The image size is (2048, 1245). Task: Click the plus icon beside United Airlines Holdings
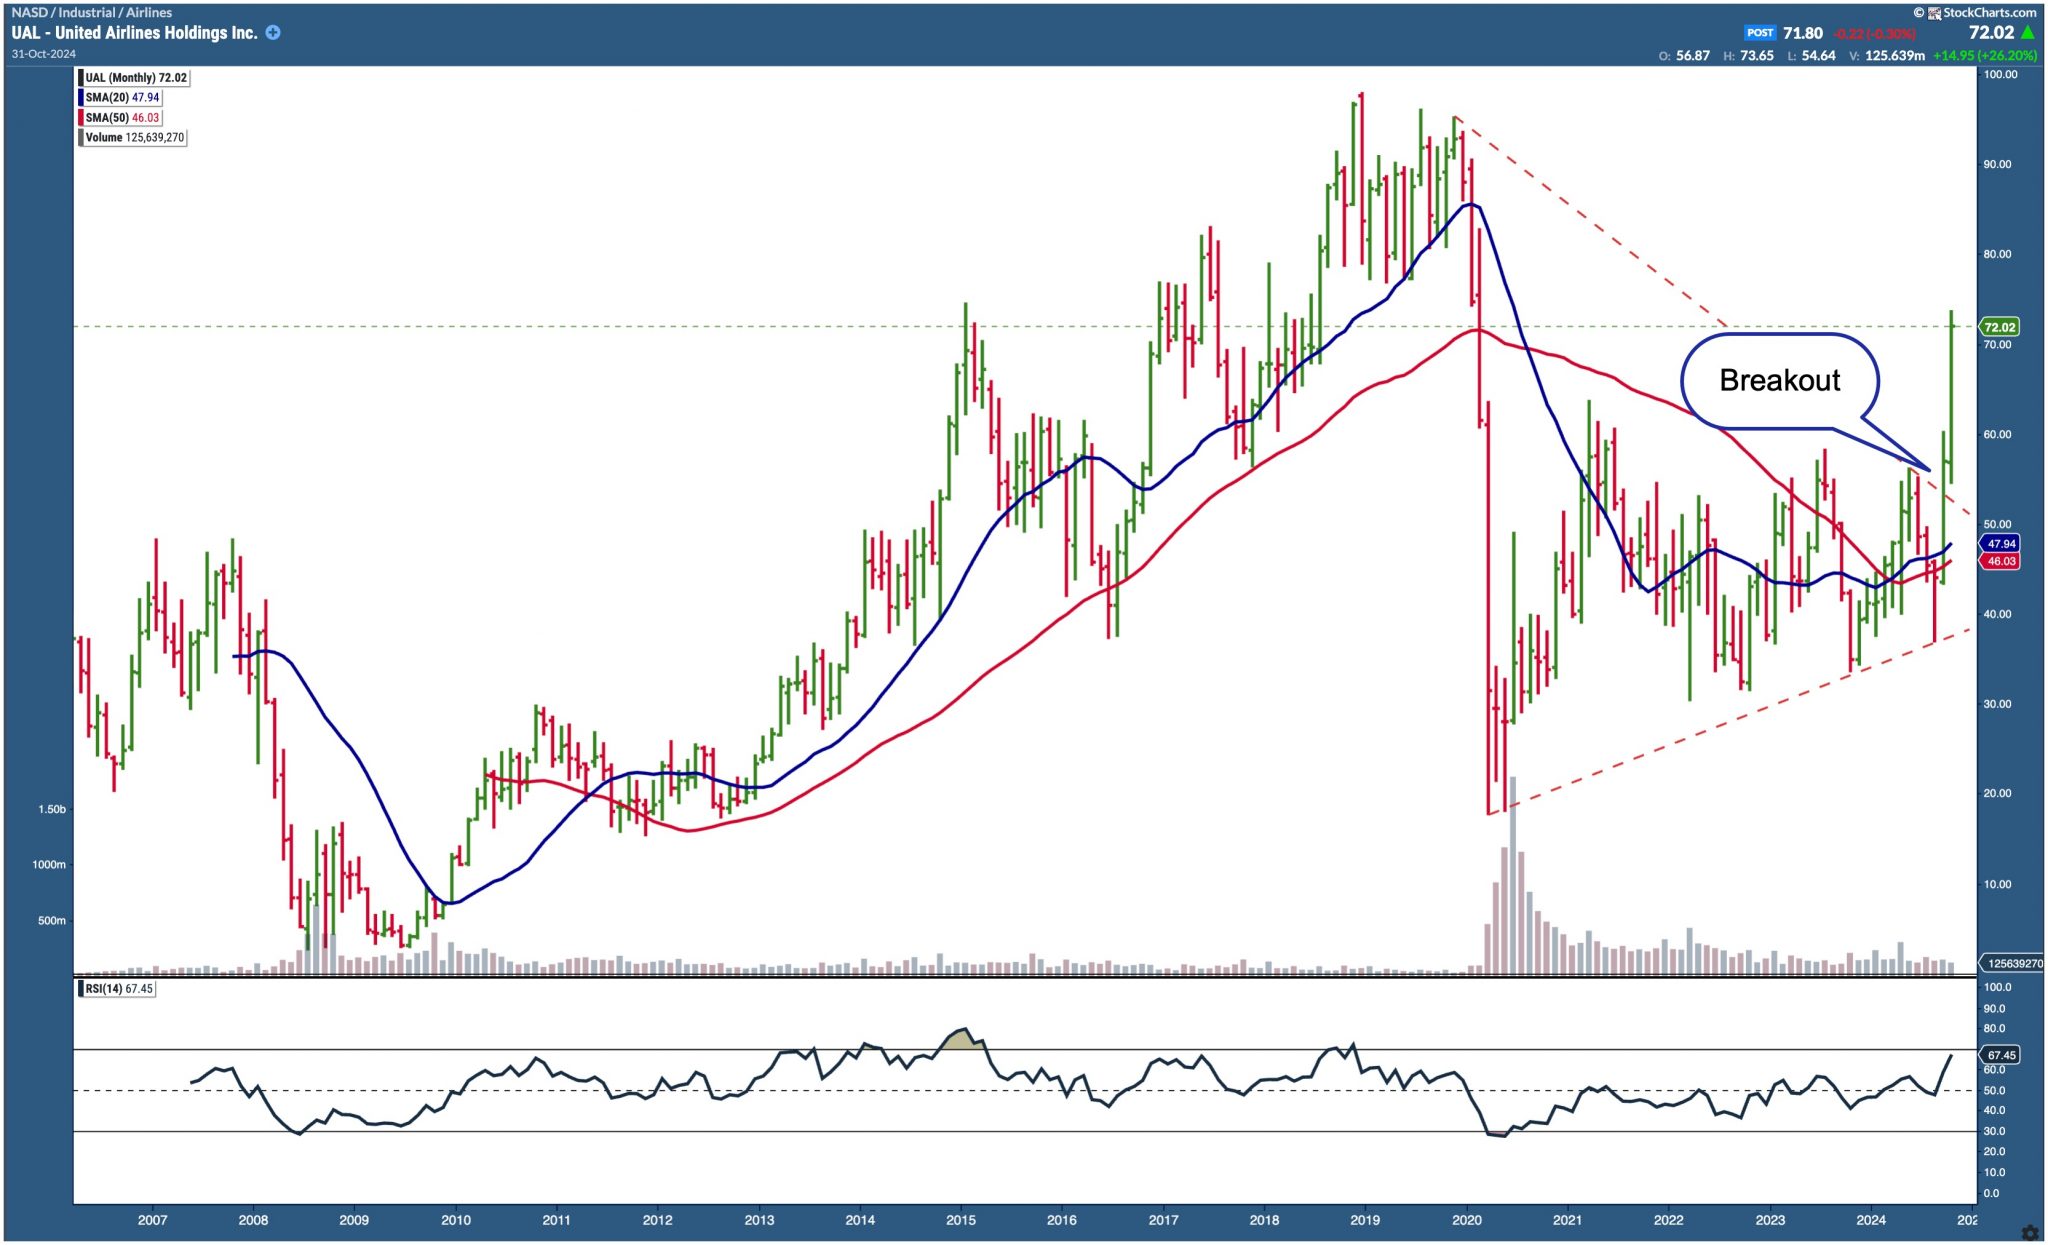coord(273,33)
